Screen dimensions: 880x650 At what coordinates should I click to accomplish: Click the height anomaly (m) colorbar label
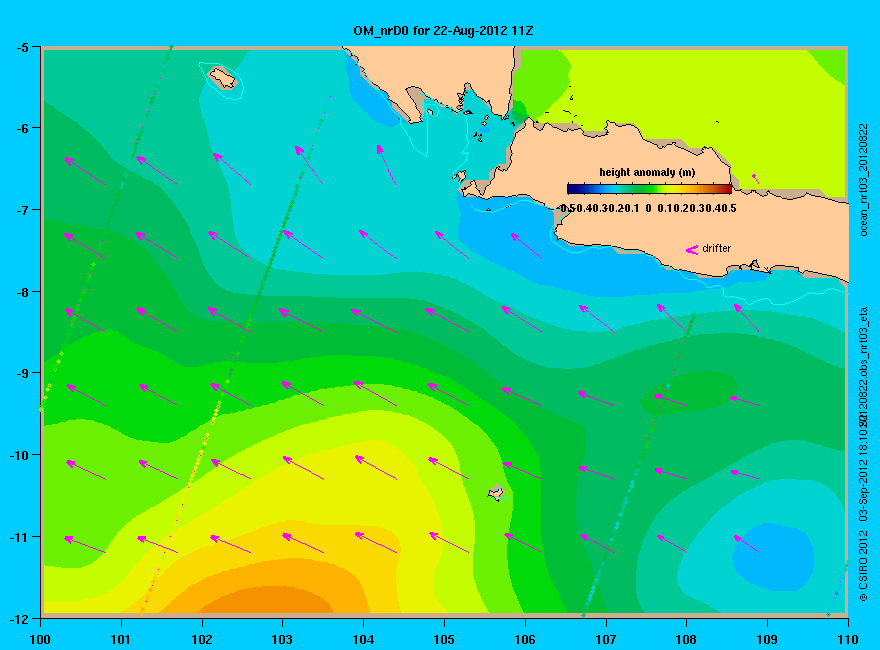click(x=647, y=173)
